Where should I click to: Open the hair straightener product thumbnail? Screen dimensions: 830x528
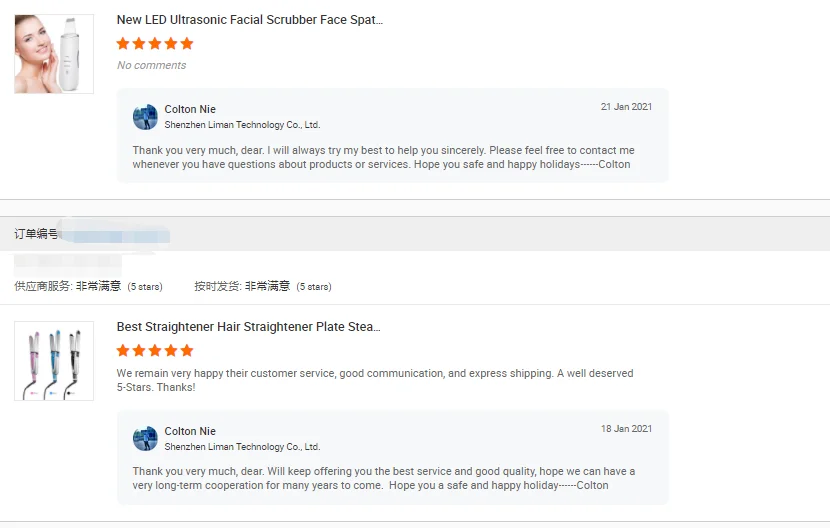click(54, 361)
